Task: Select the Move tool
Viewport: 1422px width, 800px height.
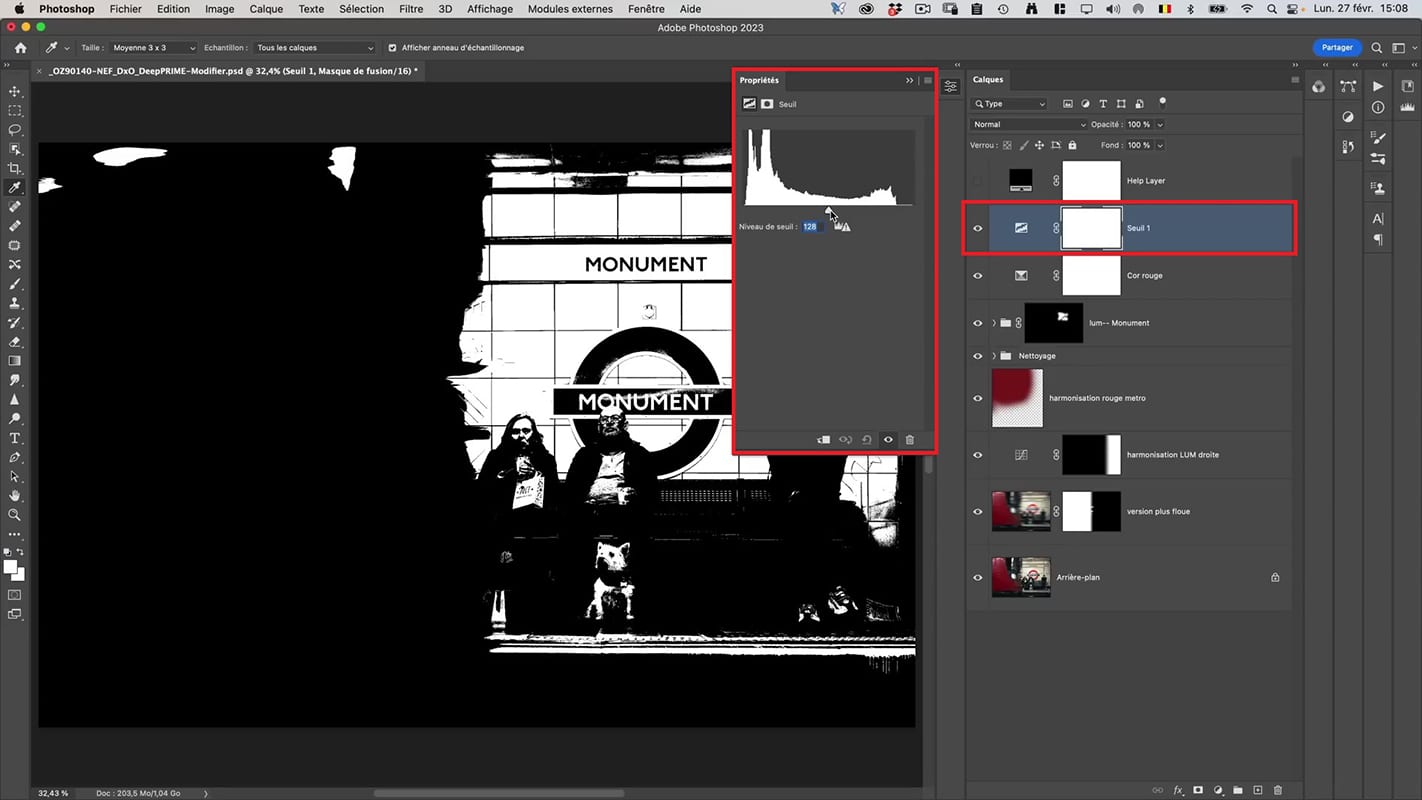Action: pyautogui.click(x=15, y=92)
